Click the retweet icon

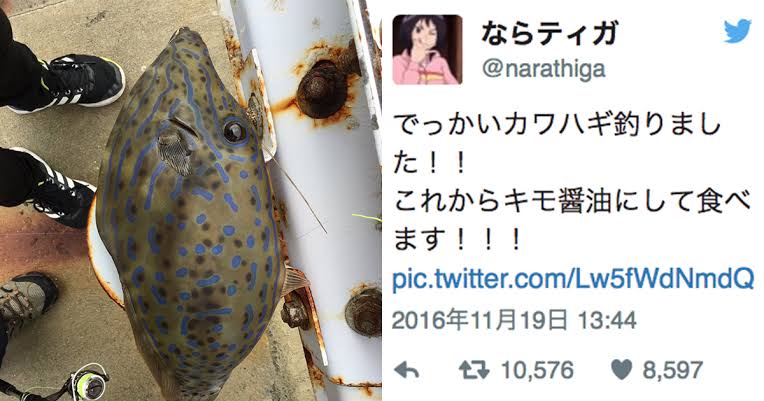point(474,371)
